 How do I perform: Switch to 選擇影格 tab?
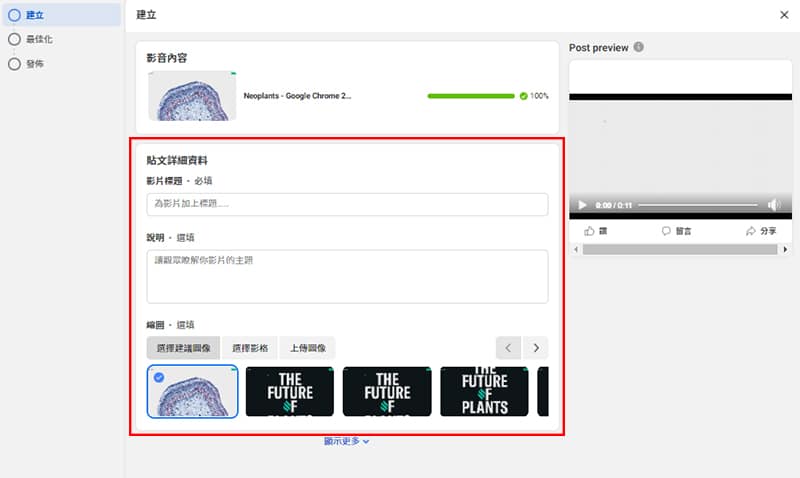coord(249,348)
